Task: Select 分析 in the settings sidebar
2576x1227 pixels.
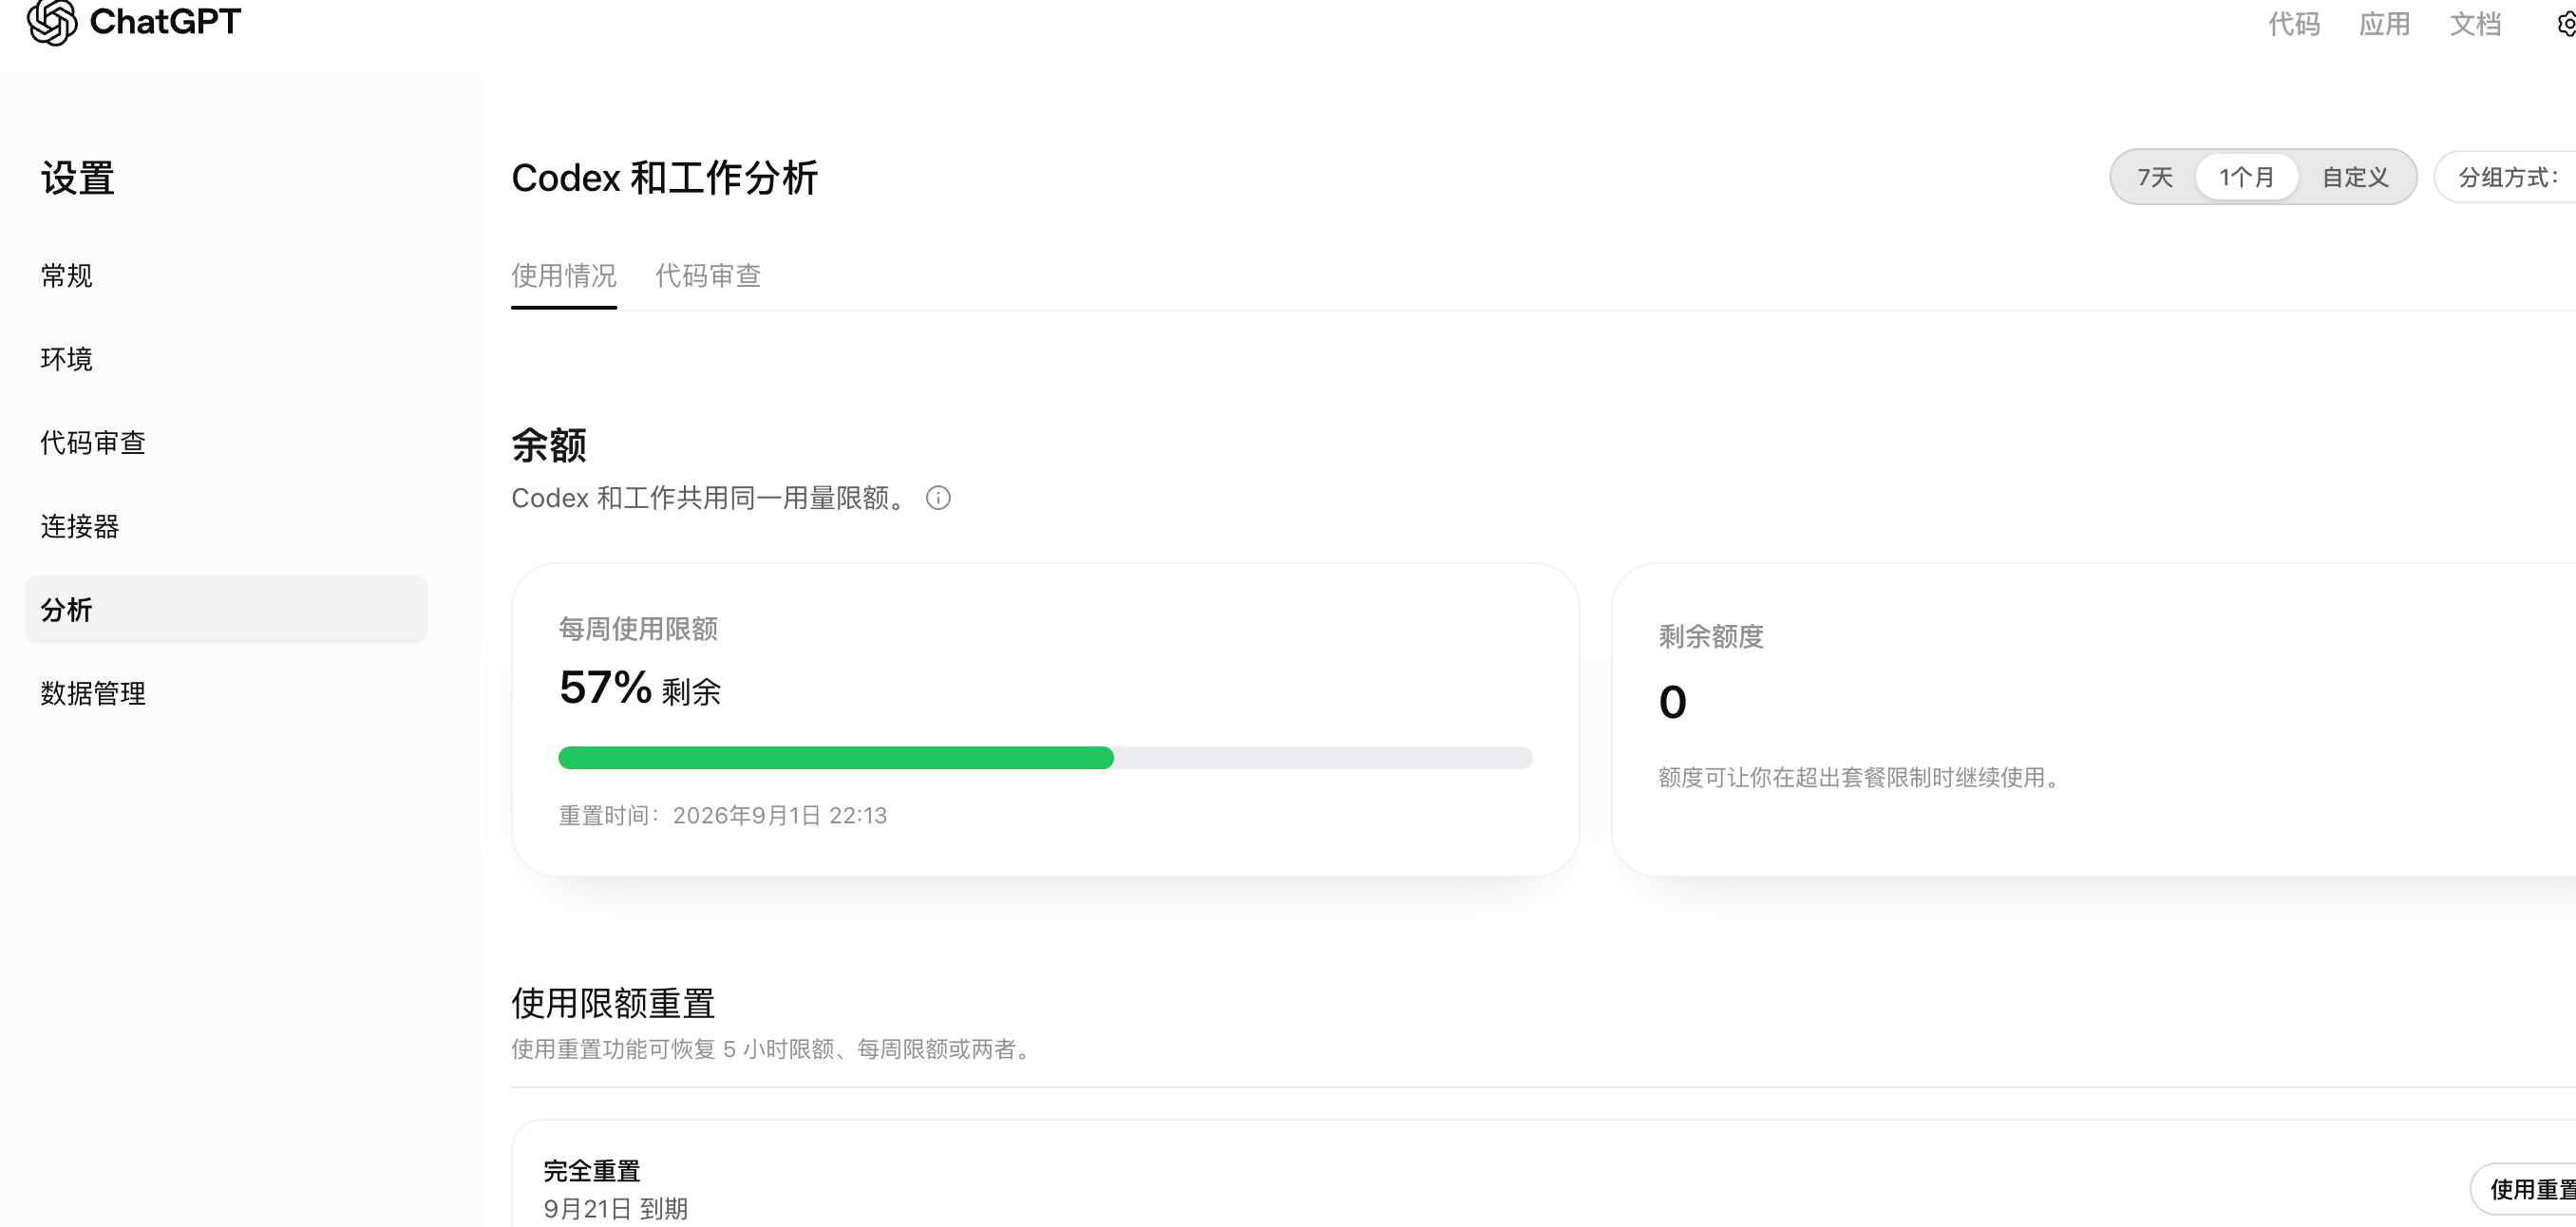Action: coord(226,610)
